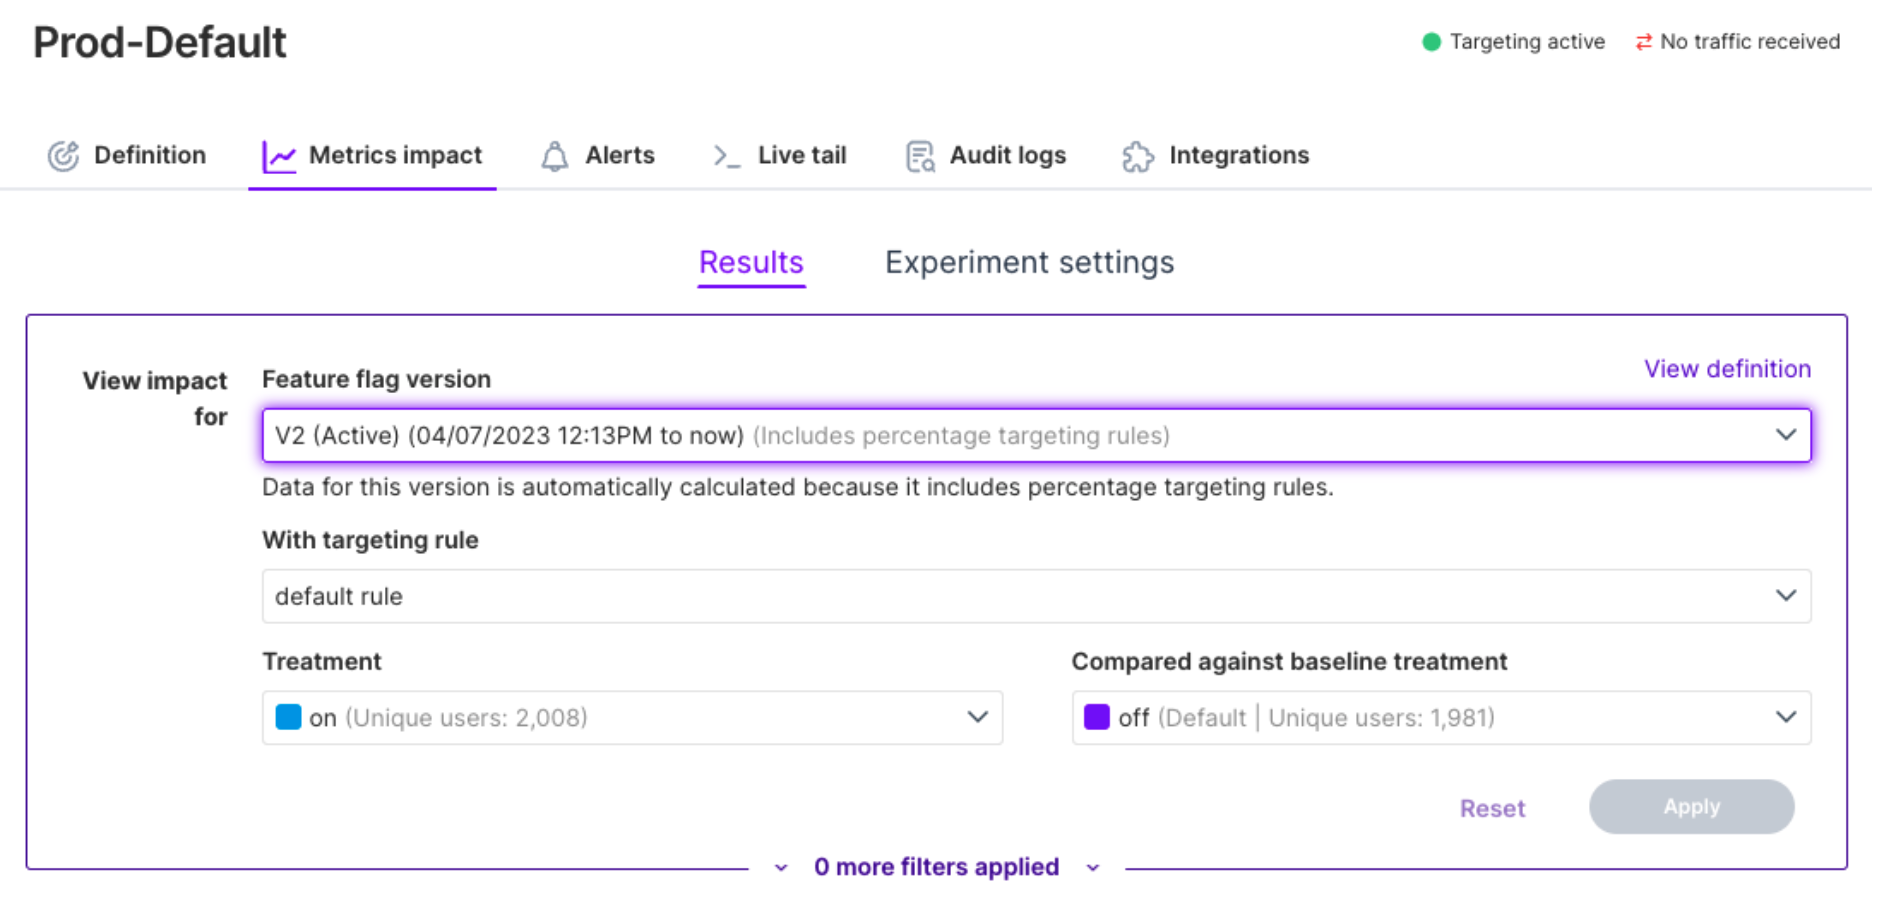Click the Alerts bell icon

pyautogui.click(x=555, y=156)
